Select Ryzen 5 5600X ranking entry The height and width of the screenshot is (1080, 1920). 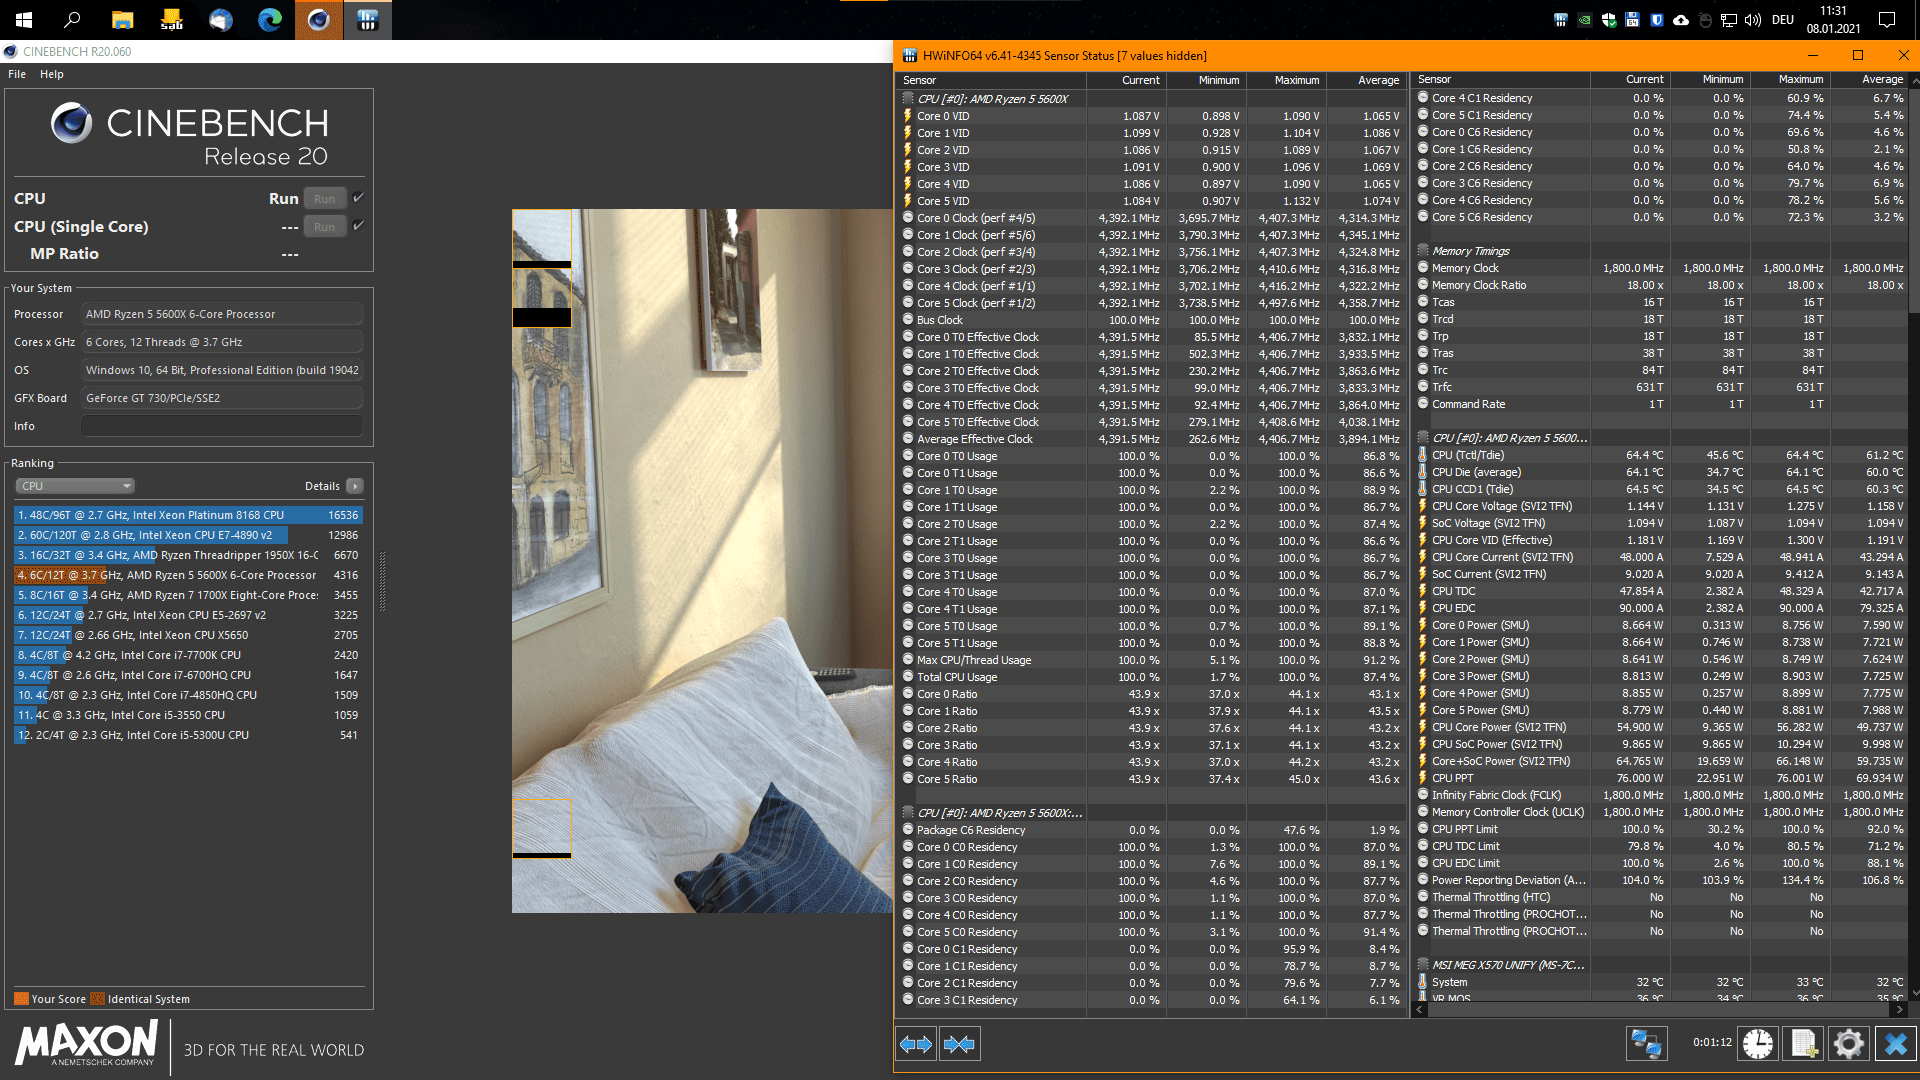point(189,575)
